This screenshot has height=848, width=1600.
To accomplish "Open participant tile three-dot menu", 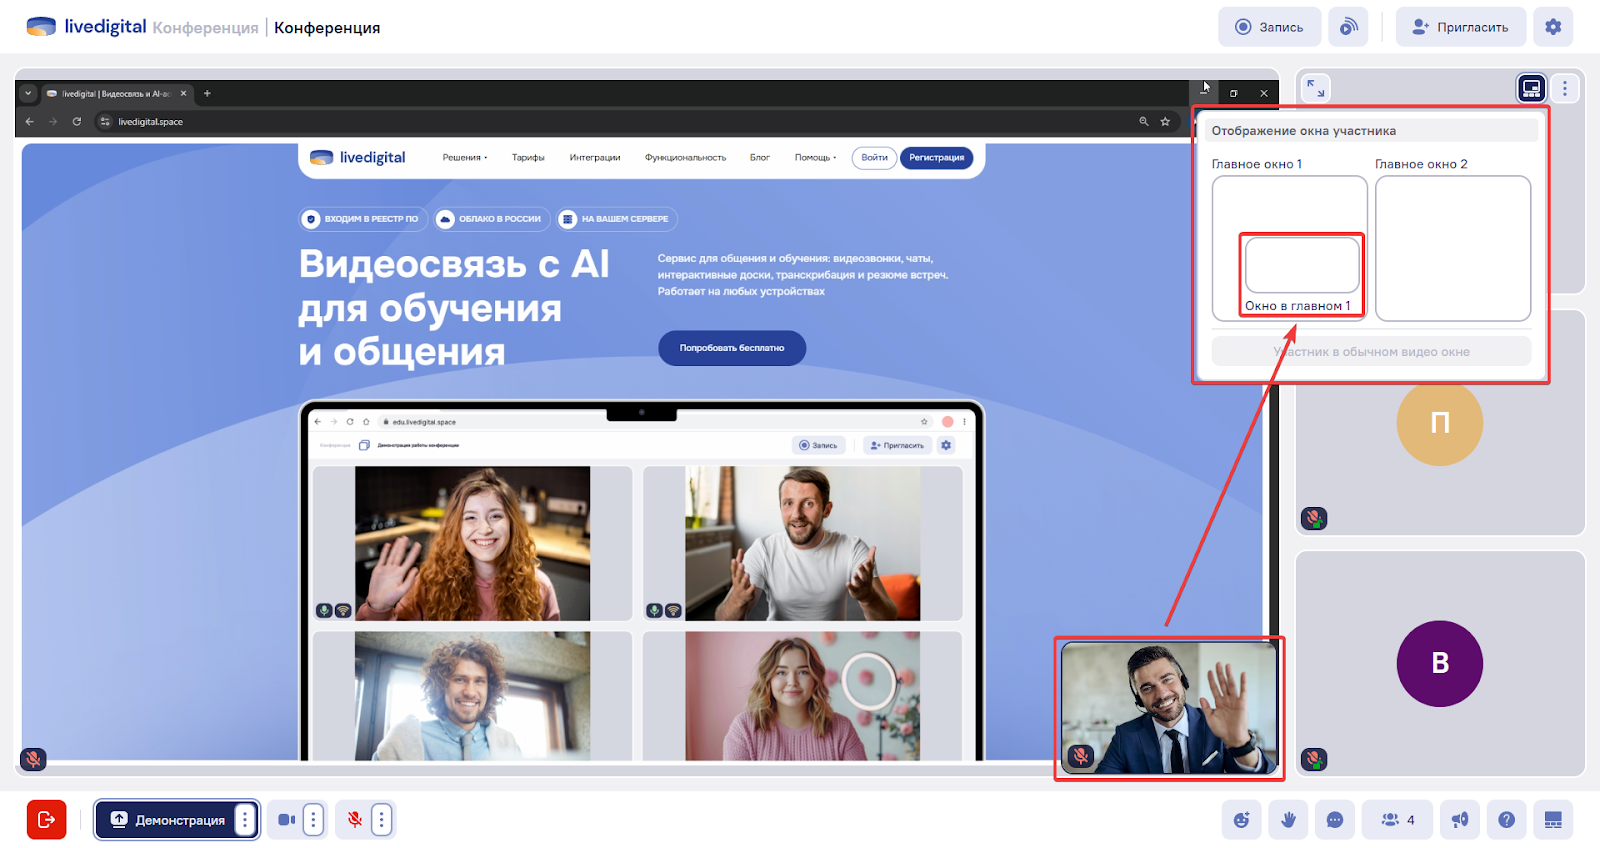I will point(1565,88).
